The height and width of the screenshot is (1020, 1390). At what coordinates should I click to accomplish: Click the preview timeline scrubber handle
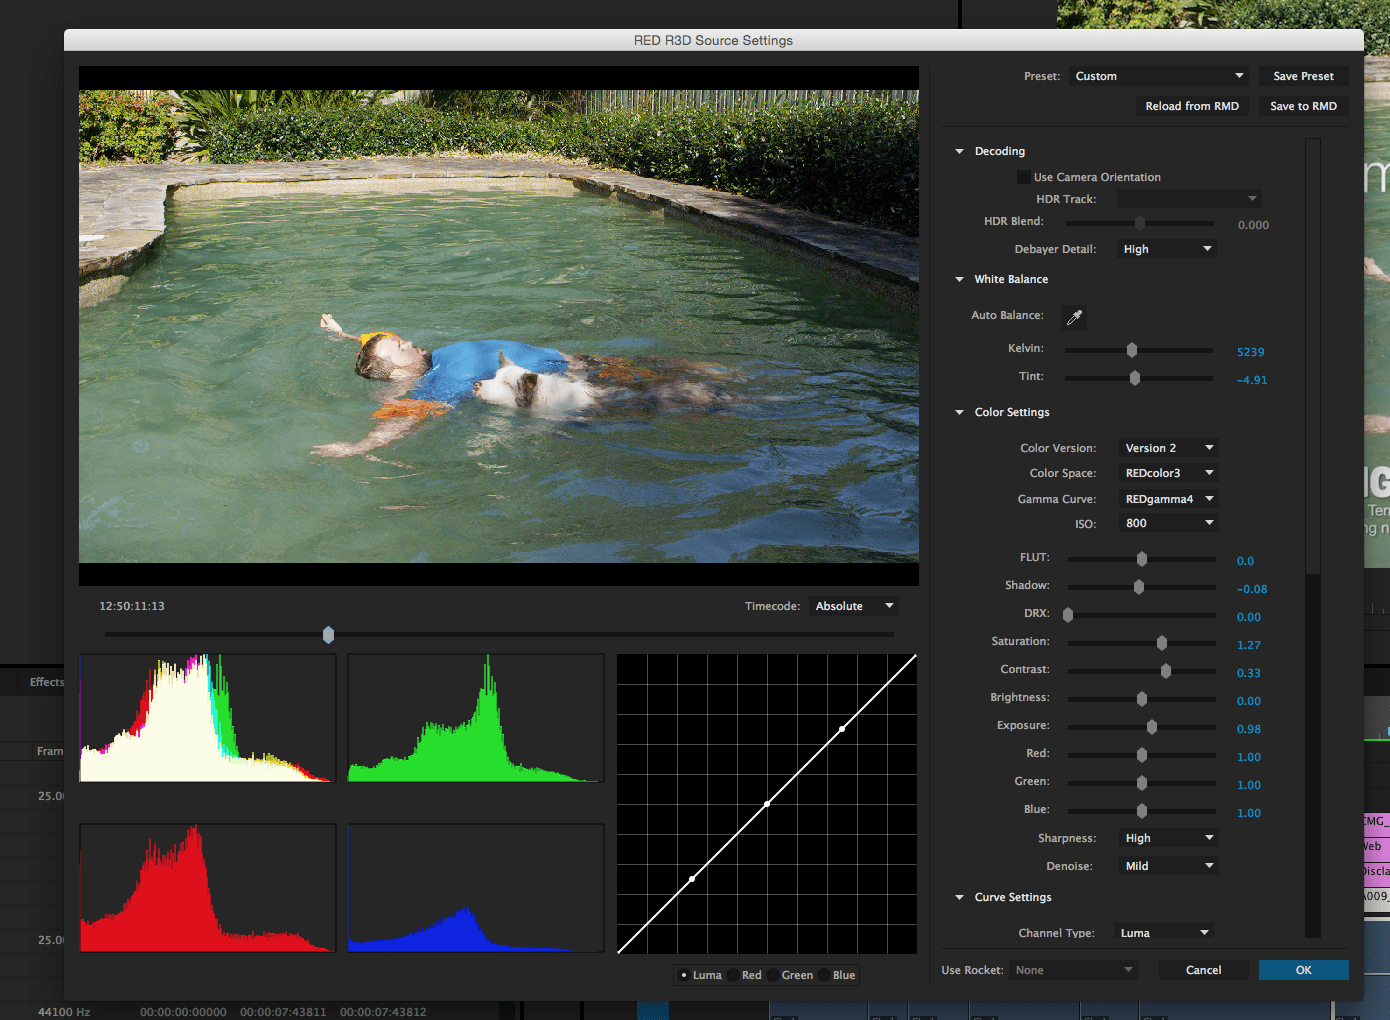click(x=328, y=635)
